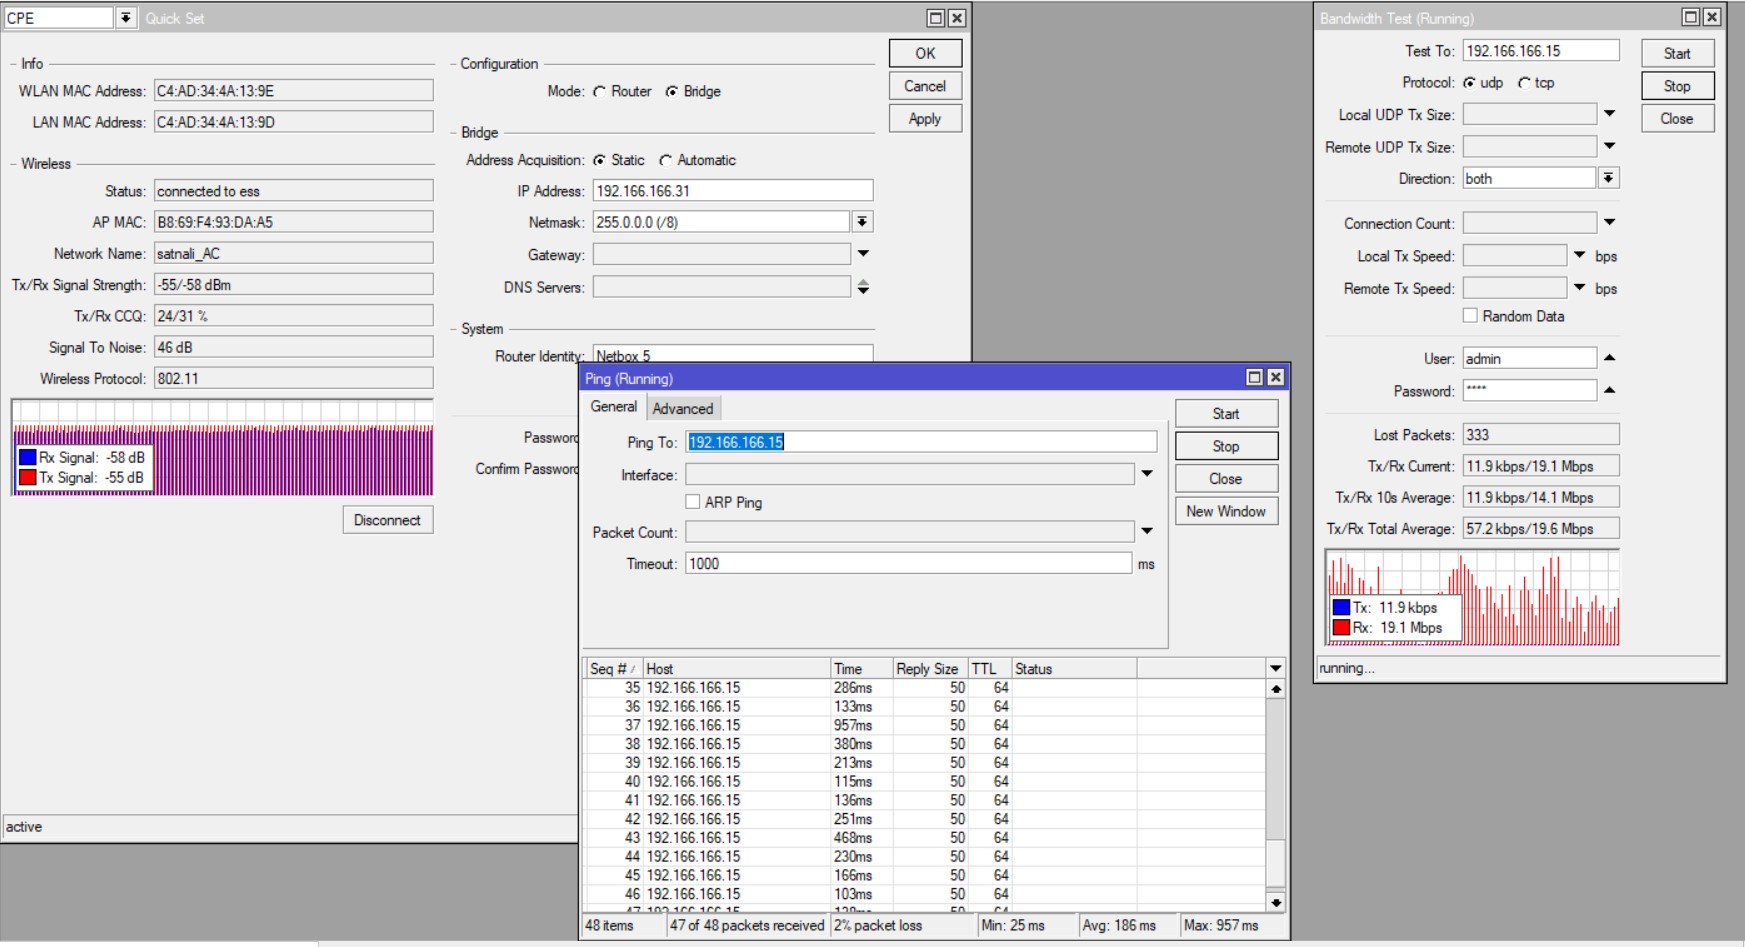The image size is (1745, 947).
Task: Open the Netmask dropdown
Action: [x=862, y=222]
